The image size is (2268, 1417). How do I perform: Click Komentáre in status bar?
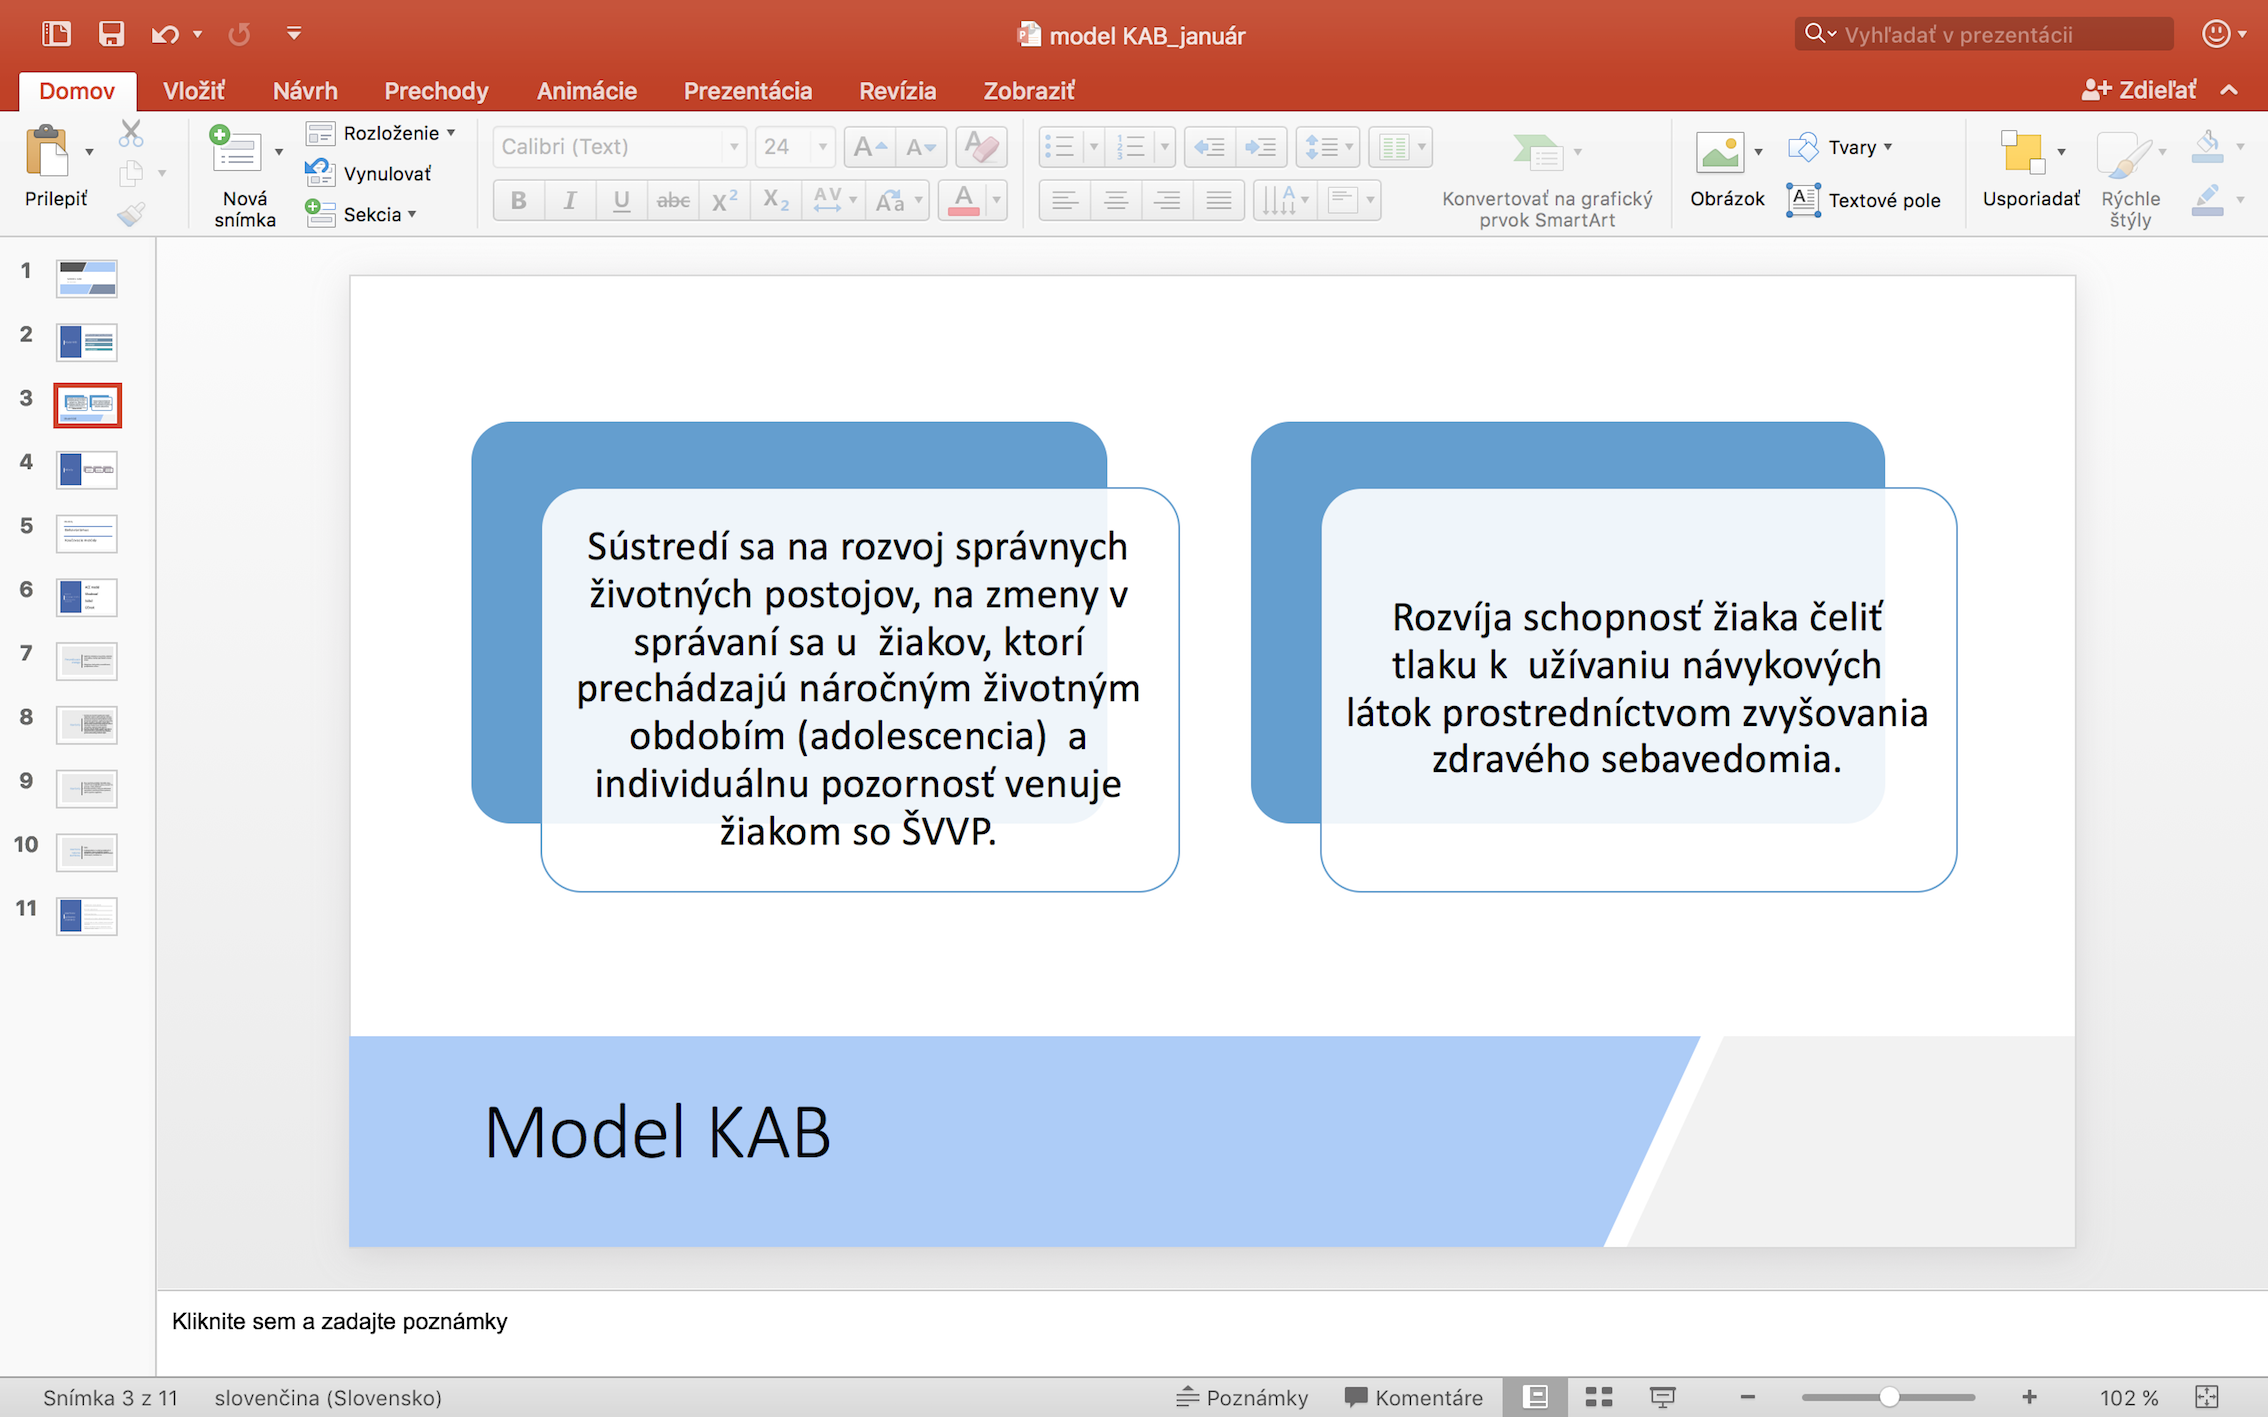coord(1413,1397)
